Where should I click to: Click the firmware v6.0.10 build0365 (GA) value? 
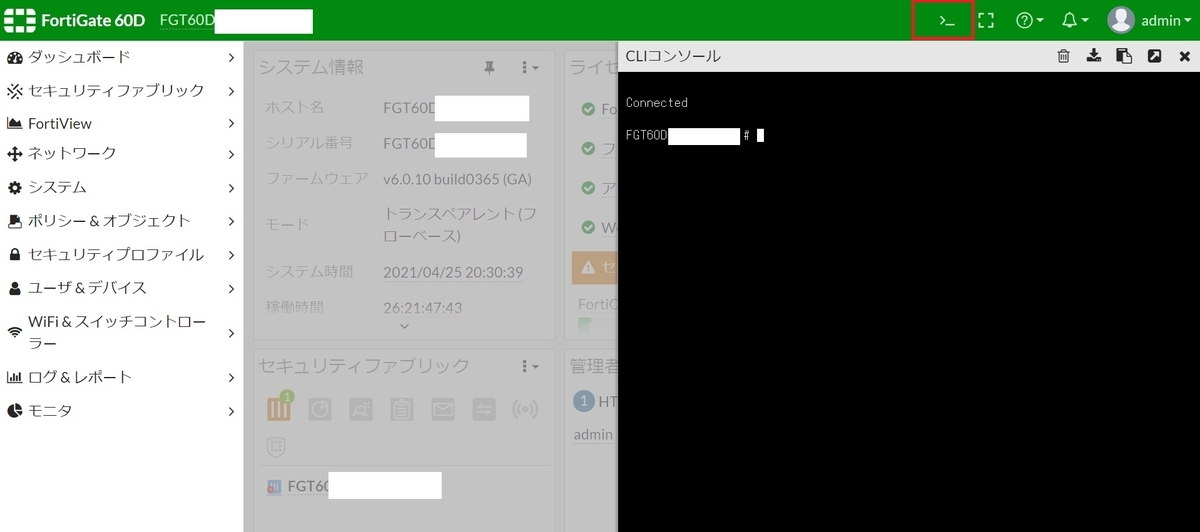coord(458,180)
